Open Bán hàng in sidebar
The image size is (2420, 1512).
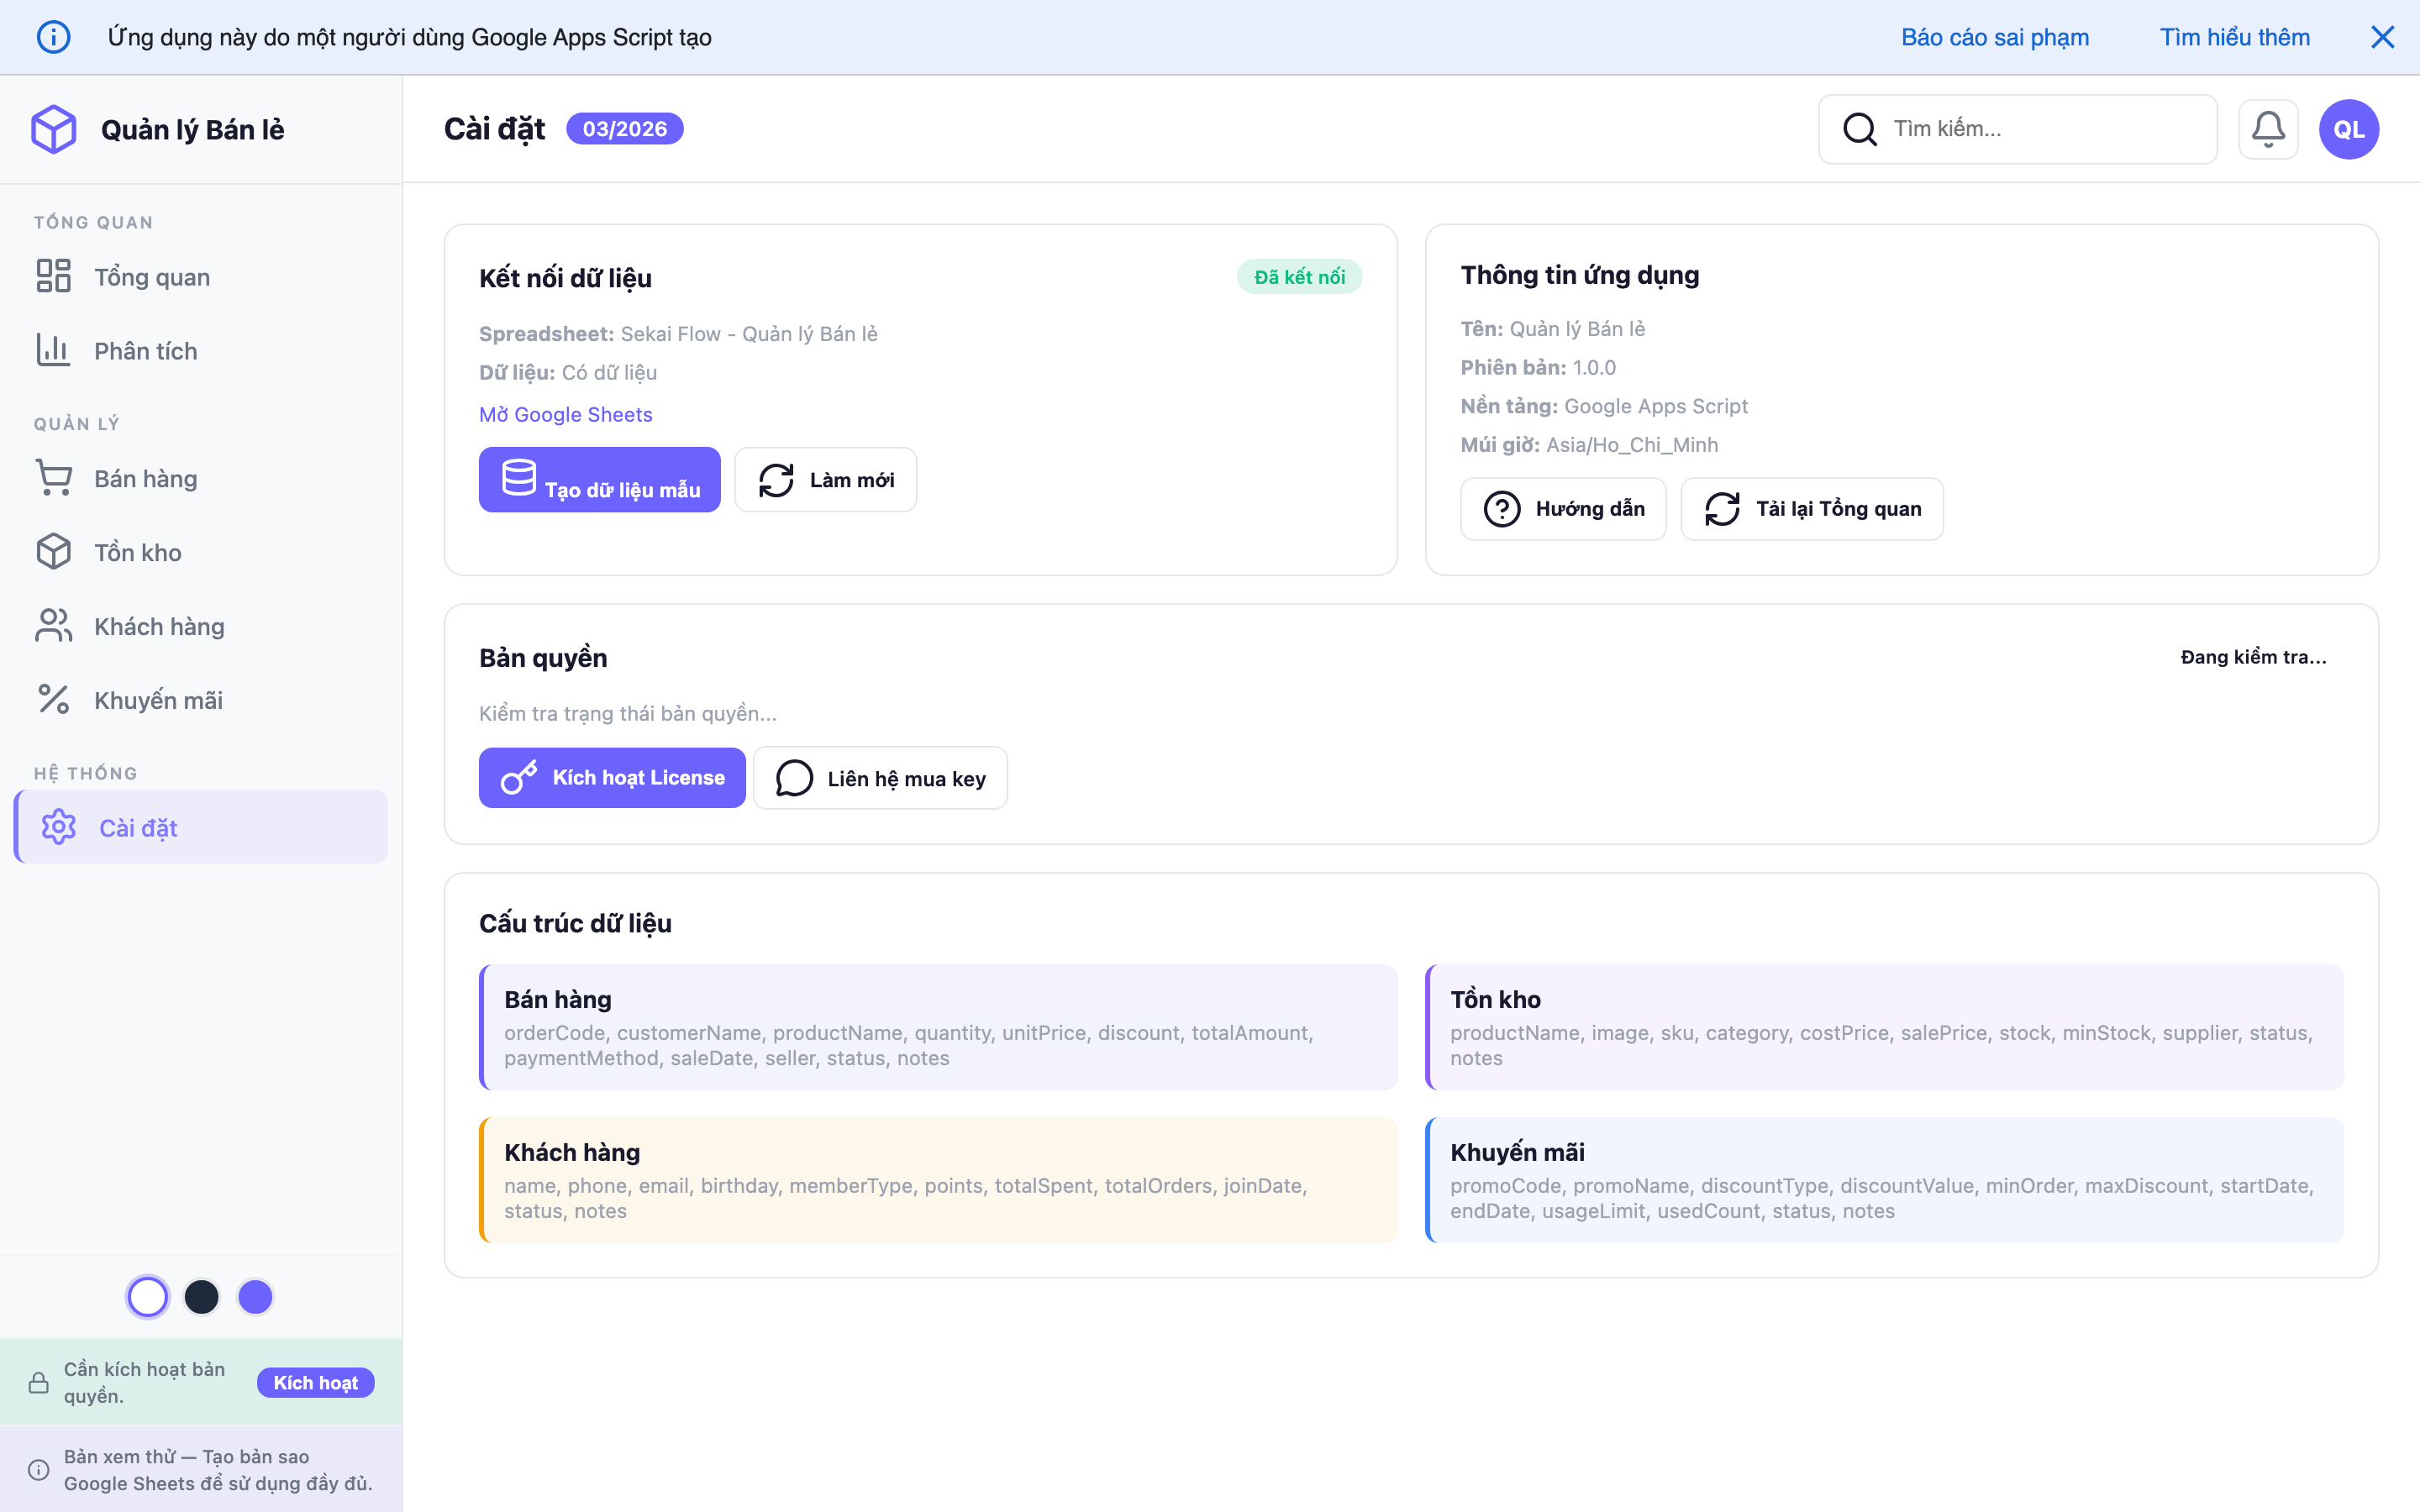point(145,479)
